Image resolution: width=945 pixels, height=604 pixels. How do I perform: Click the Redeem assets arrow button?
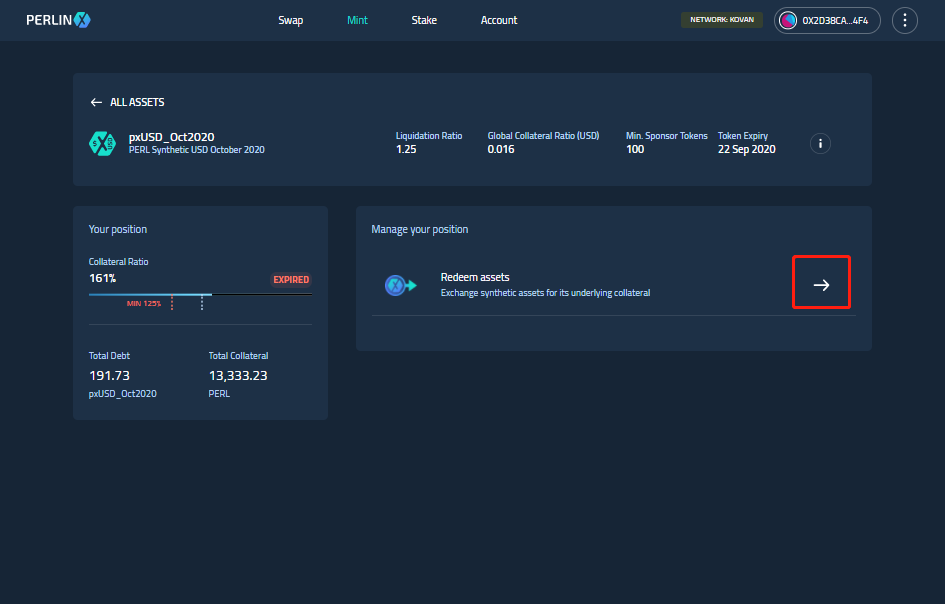(821, 285)
